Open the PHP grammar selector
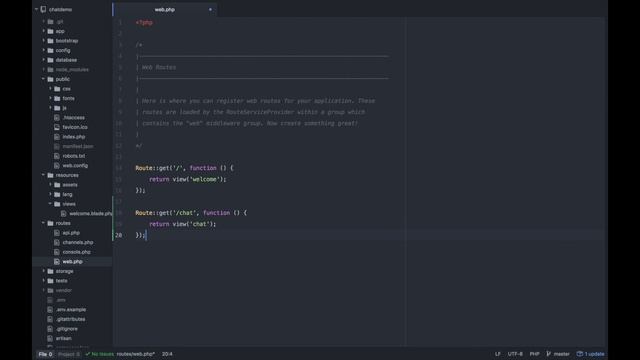This screenshot has width=640, height=360. click(x=534, y=354)
